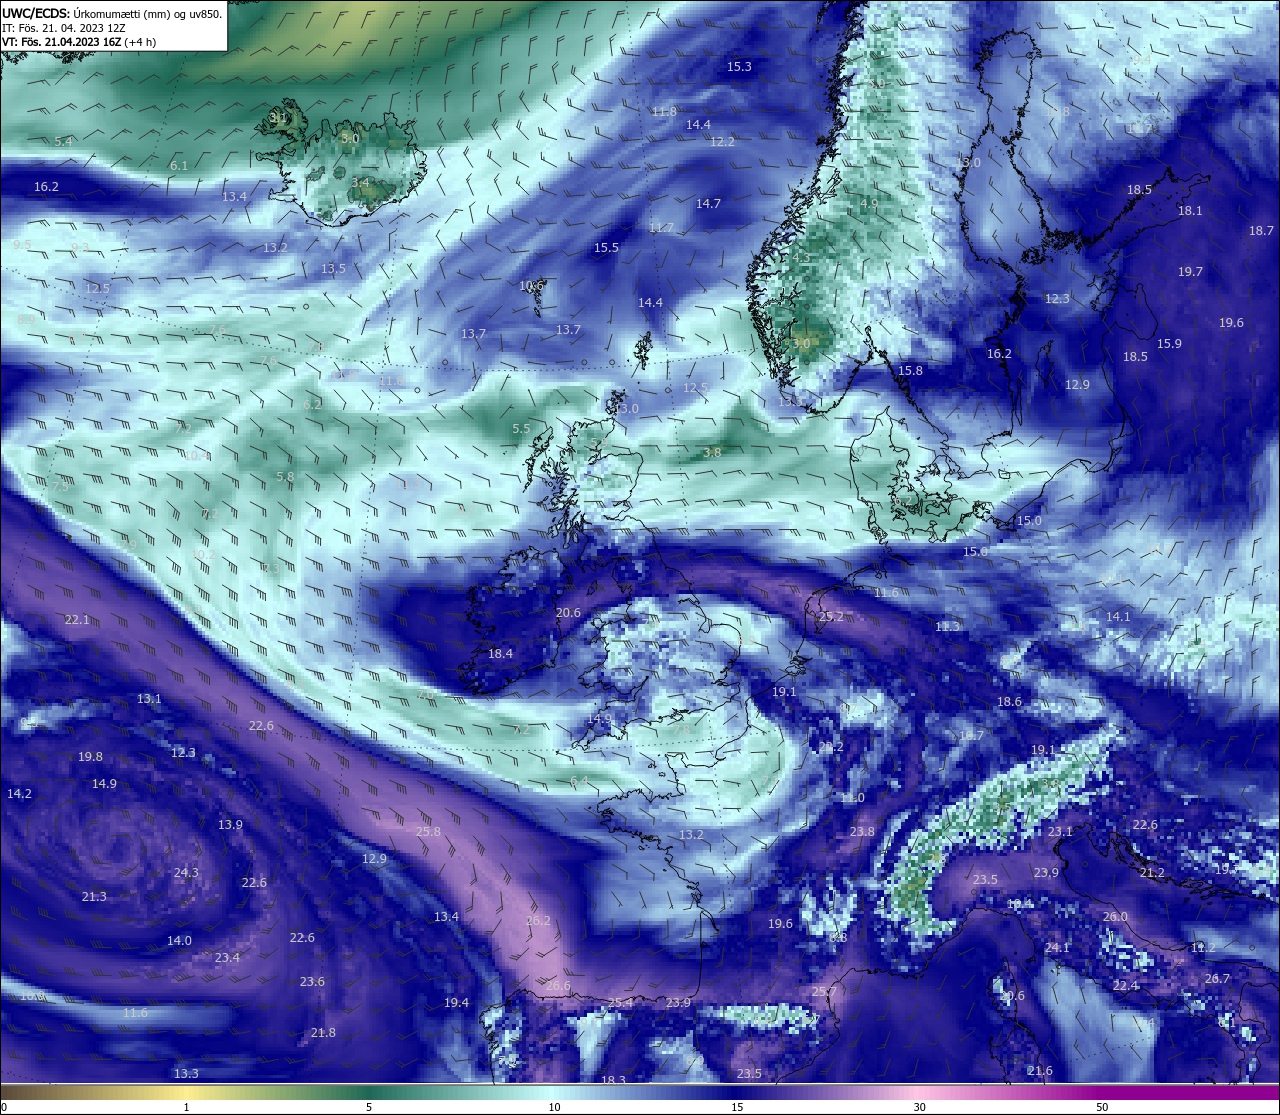This screenshot has width=1280, height=1115.
Task: Click the 23.1 map value
Action: pos(1060,832)
